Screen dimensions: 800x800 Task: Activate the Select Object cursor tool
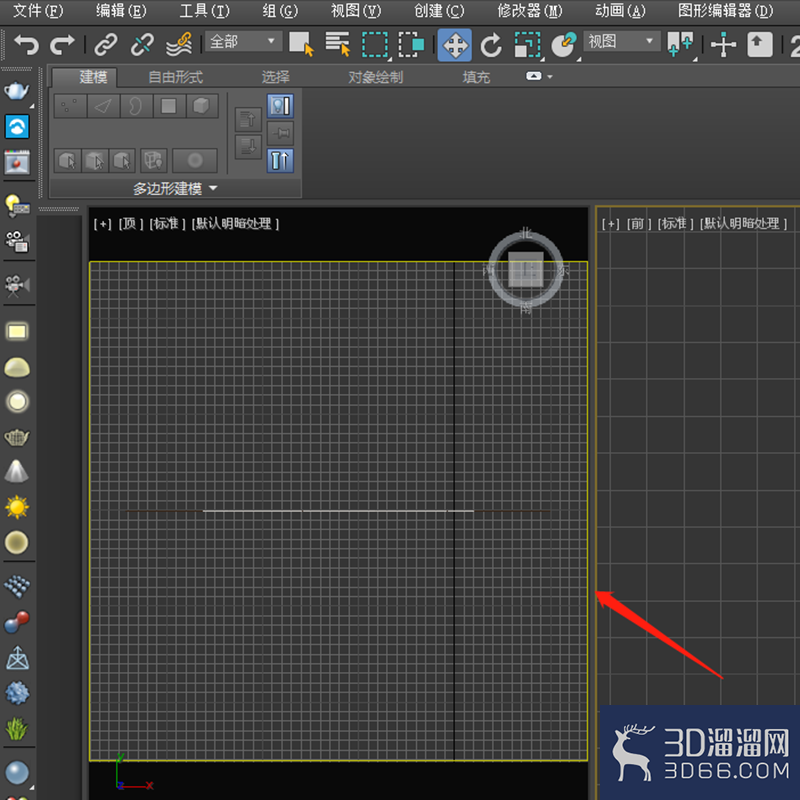pos(301,44)
